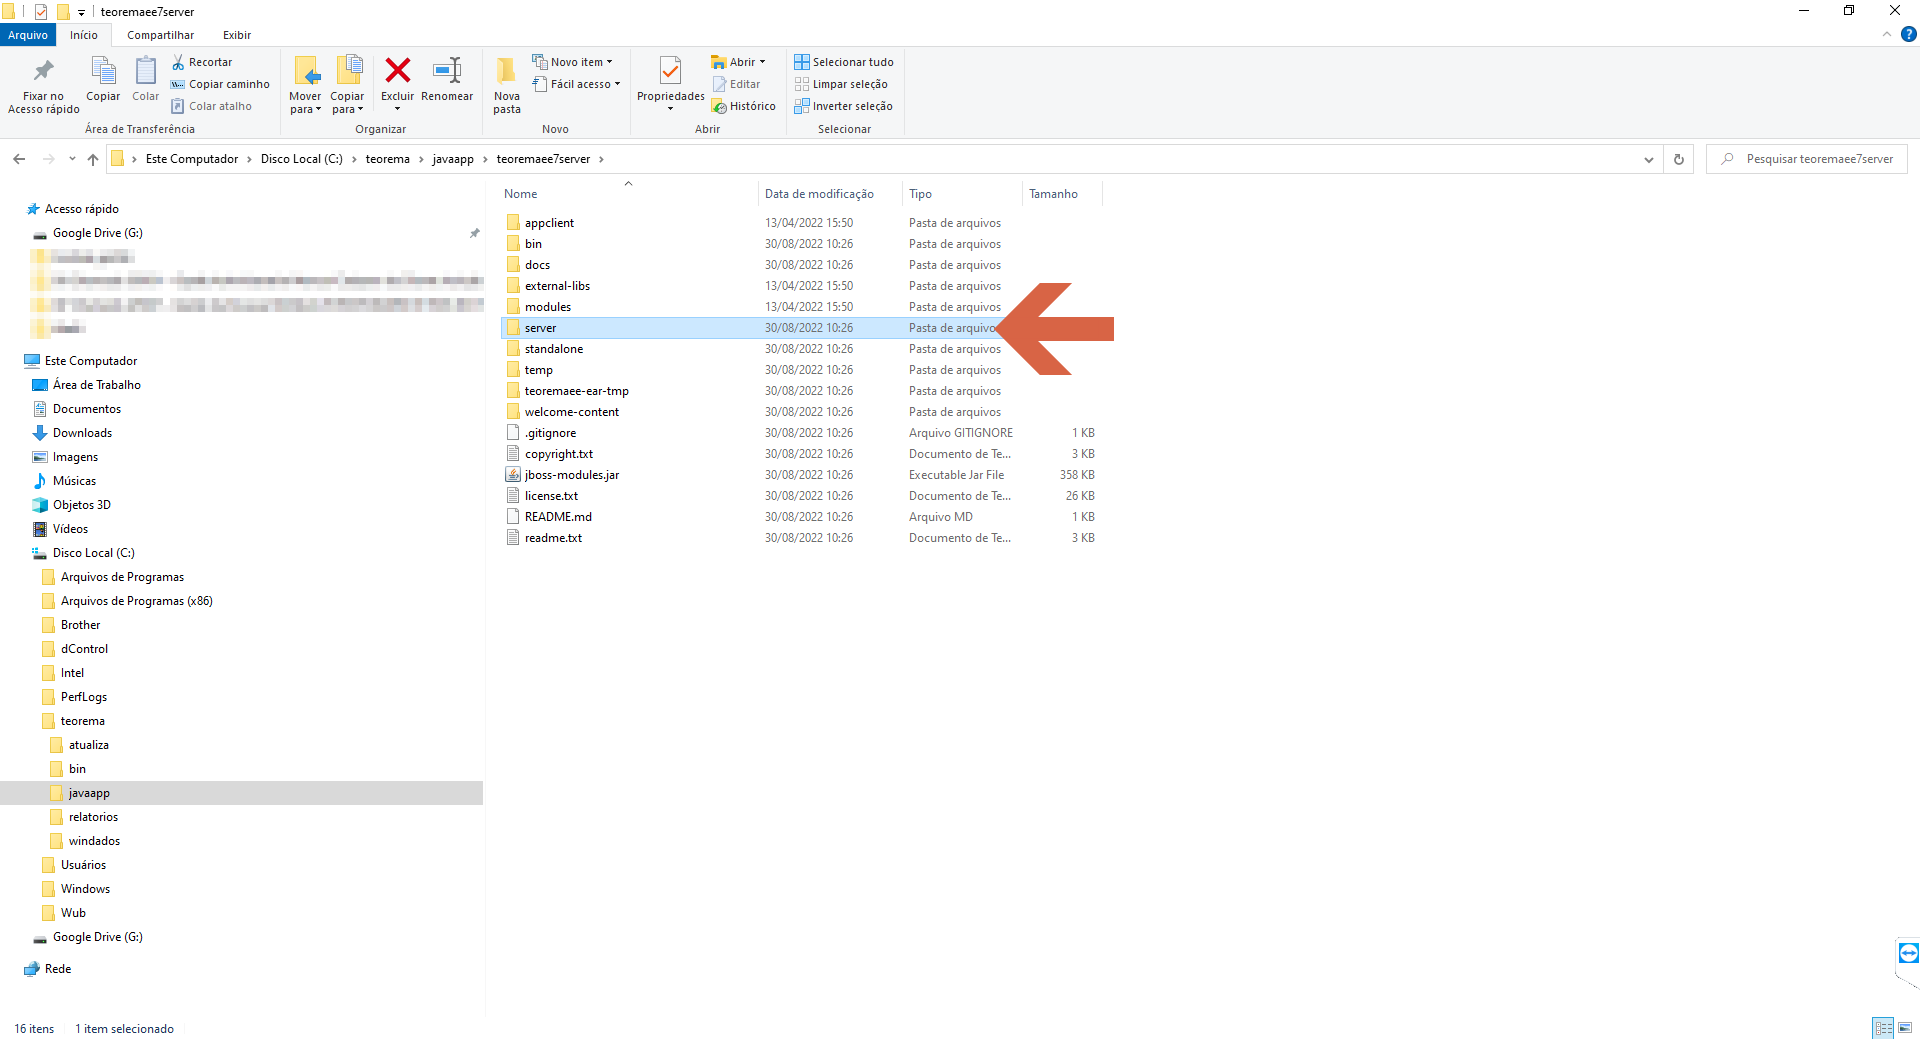Sort by the Tipo column header
Screen dimensions: 1920x1039
pyautogui.click(x=961, y=194)
